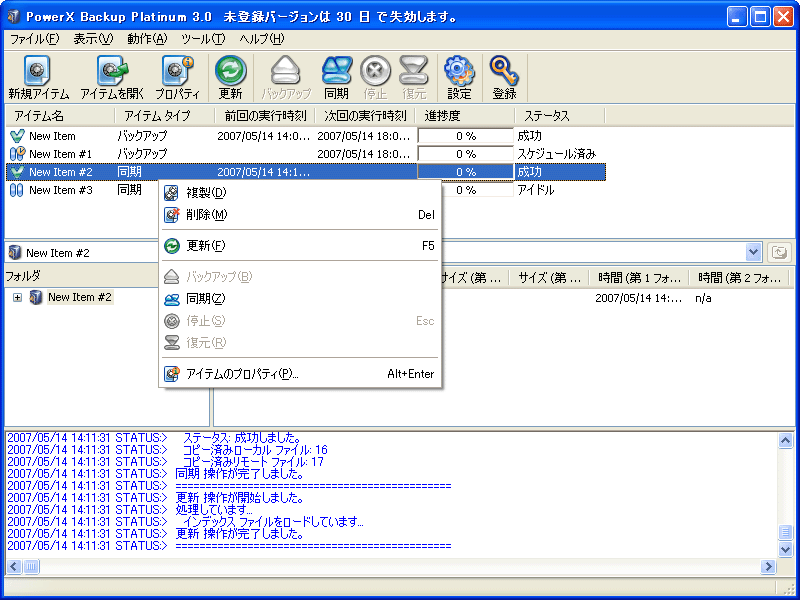Click the n/a cell in file pane
Image resolution: width=800 pixels, height=600 pixels.
coord(703,298)
